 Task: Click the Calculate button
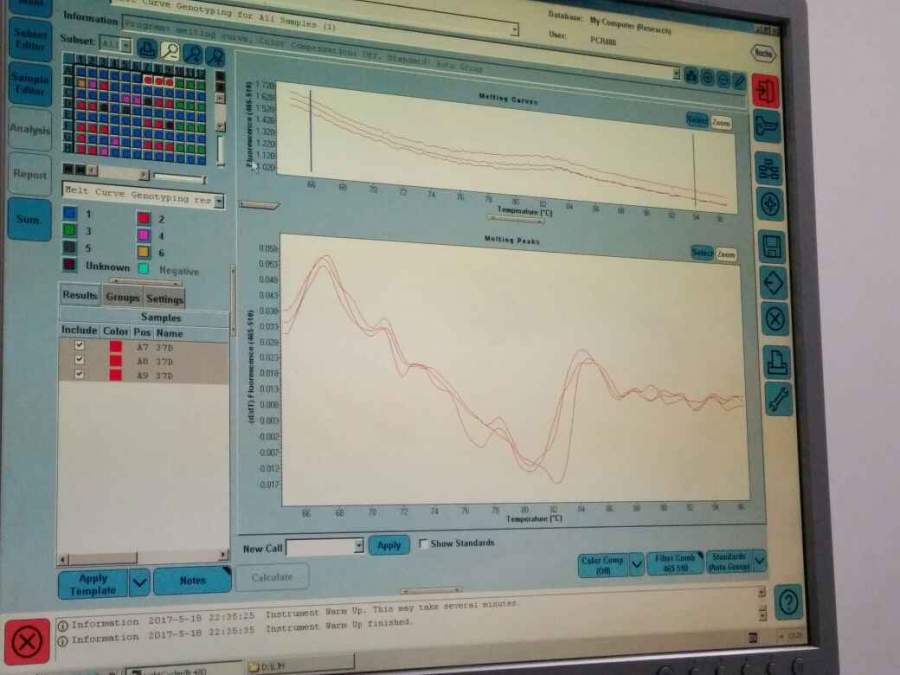(x=272, y=577)
